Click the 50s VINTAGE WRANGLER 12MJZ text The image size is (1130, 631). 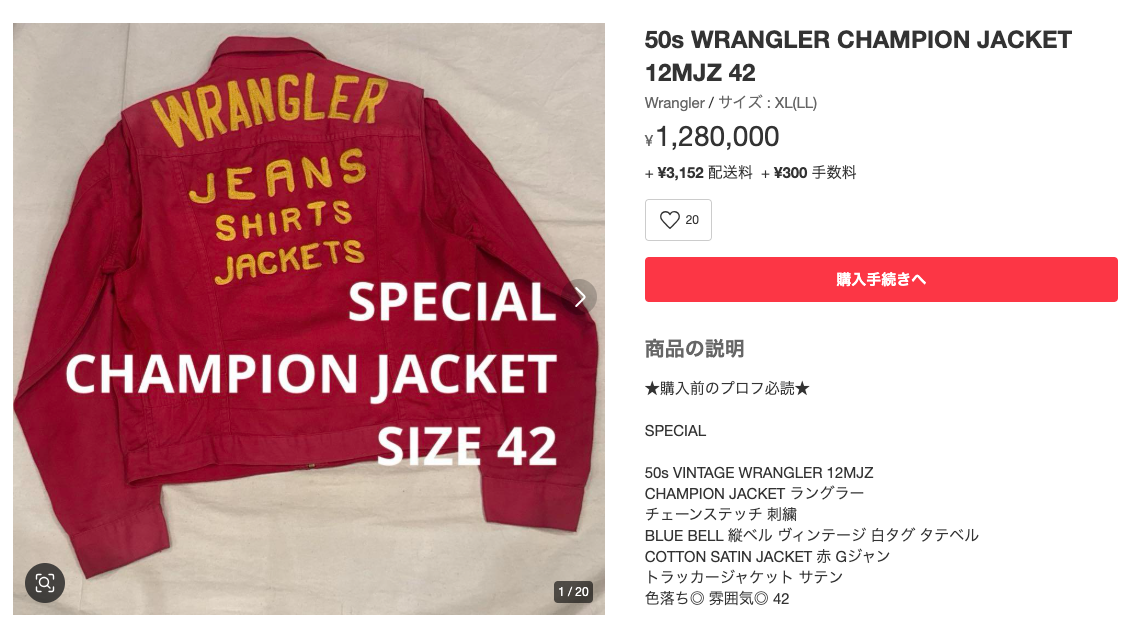tap(759, 473)
